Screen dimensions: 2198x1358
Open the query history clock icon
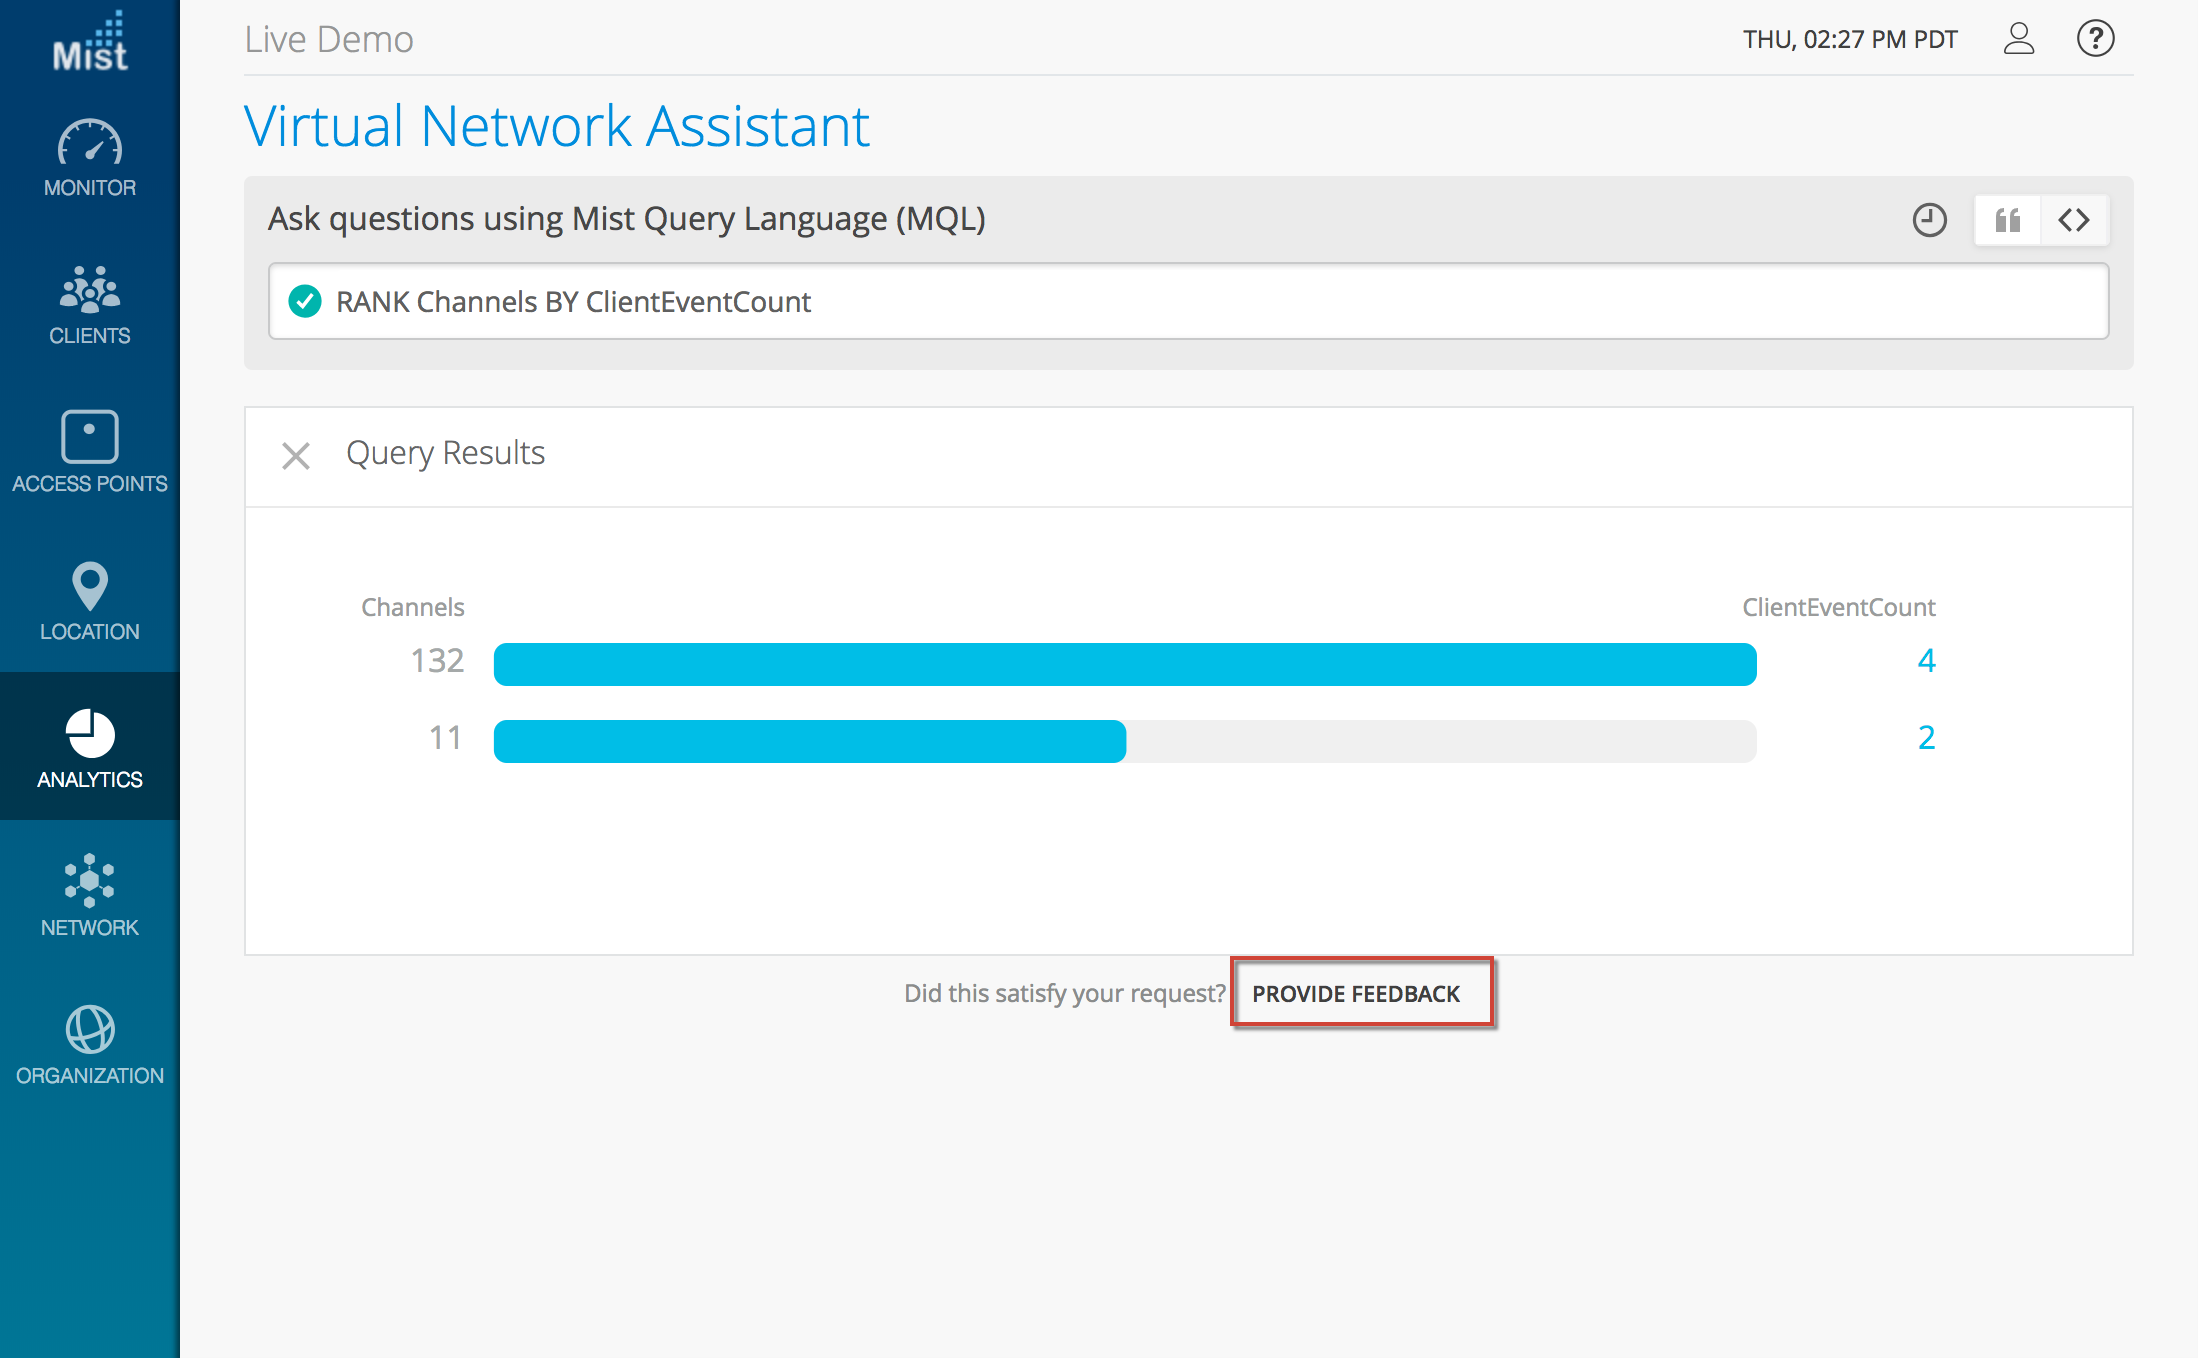[1929, 220]
